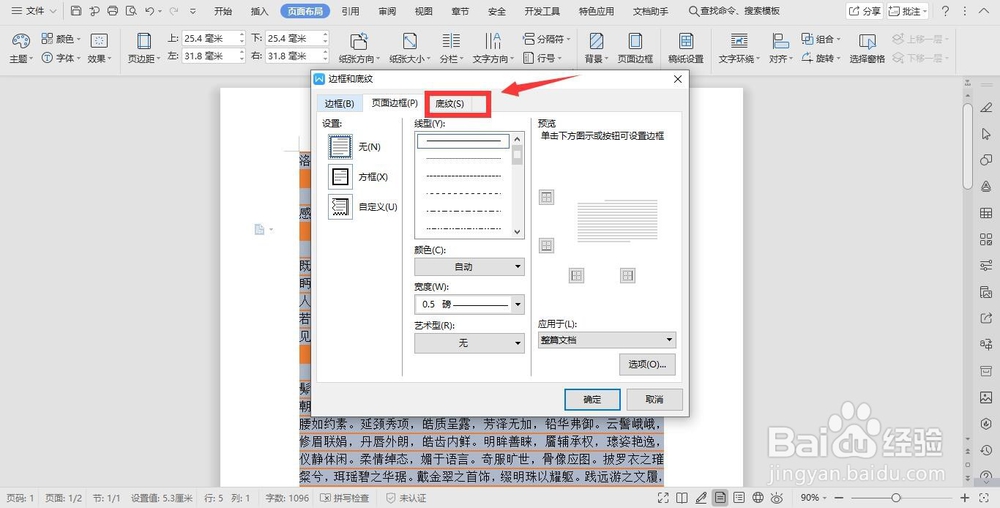Screen dimensions: 1000x508
Task: Switch to page view mode in status bar
Action: pyautogui.click(x=720, y=498)
